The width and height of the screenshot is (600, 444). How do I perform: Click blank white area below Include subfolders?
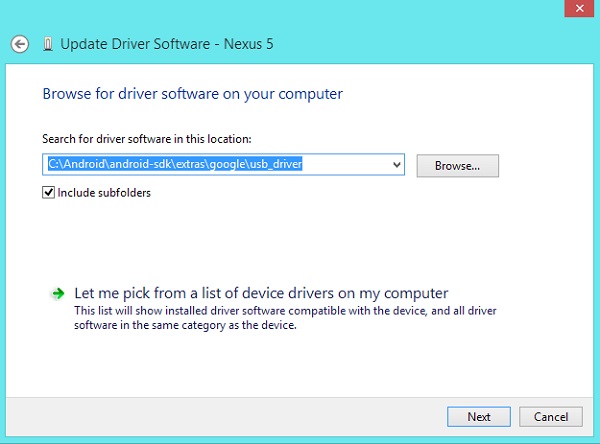pos(250,240)
